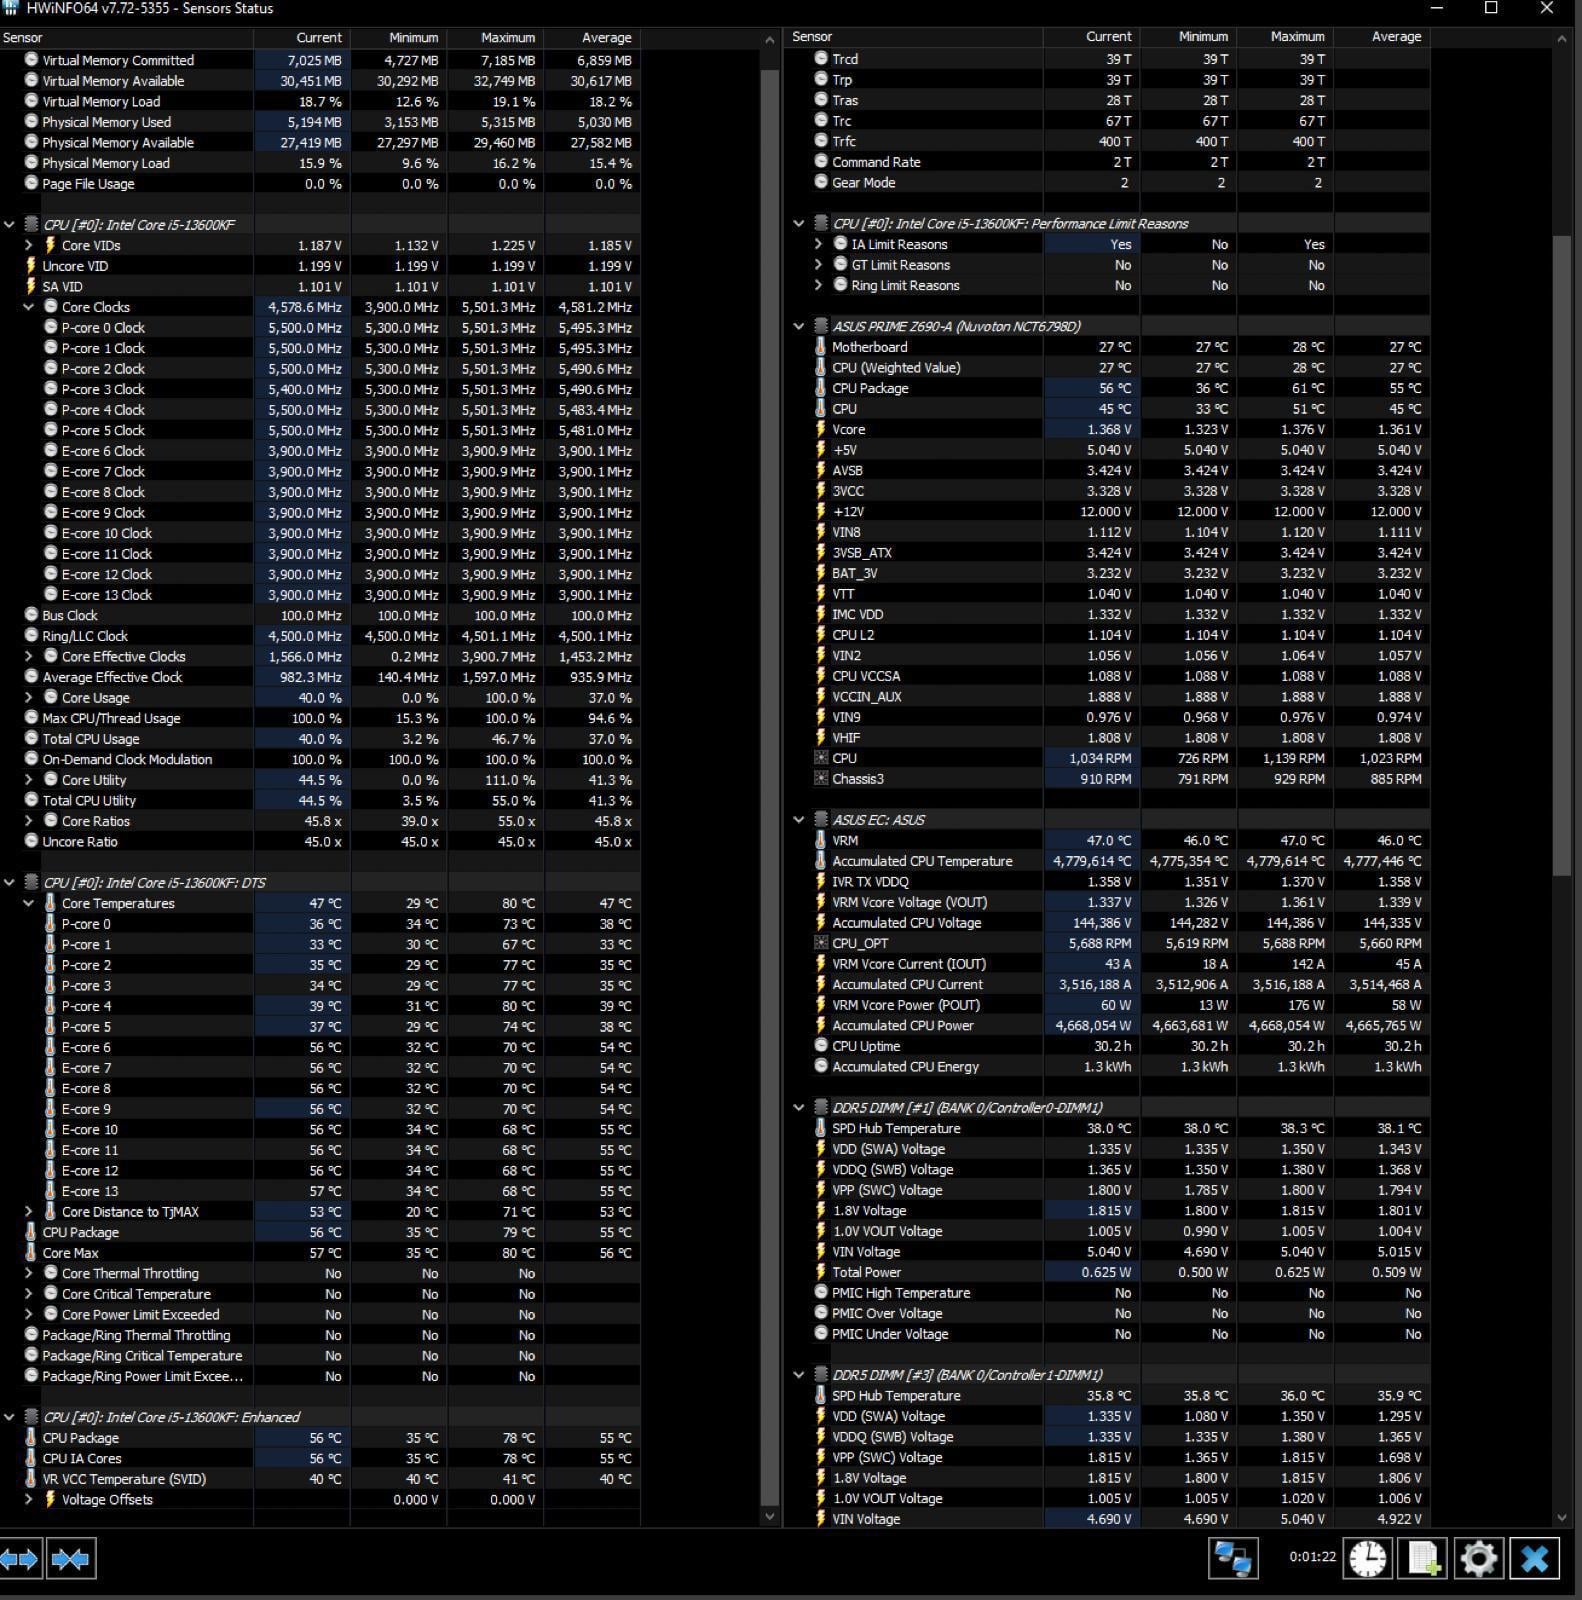This screenshot has height=1600, width=1582.
Task: Click the fan icon beside CPU_OPT
Action: click(821, 943)
